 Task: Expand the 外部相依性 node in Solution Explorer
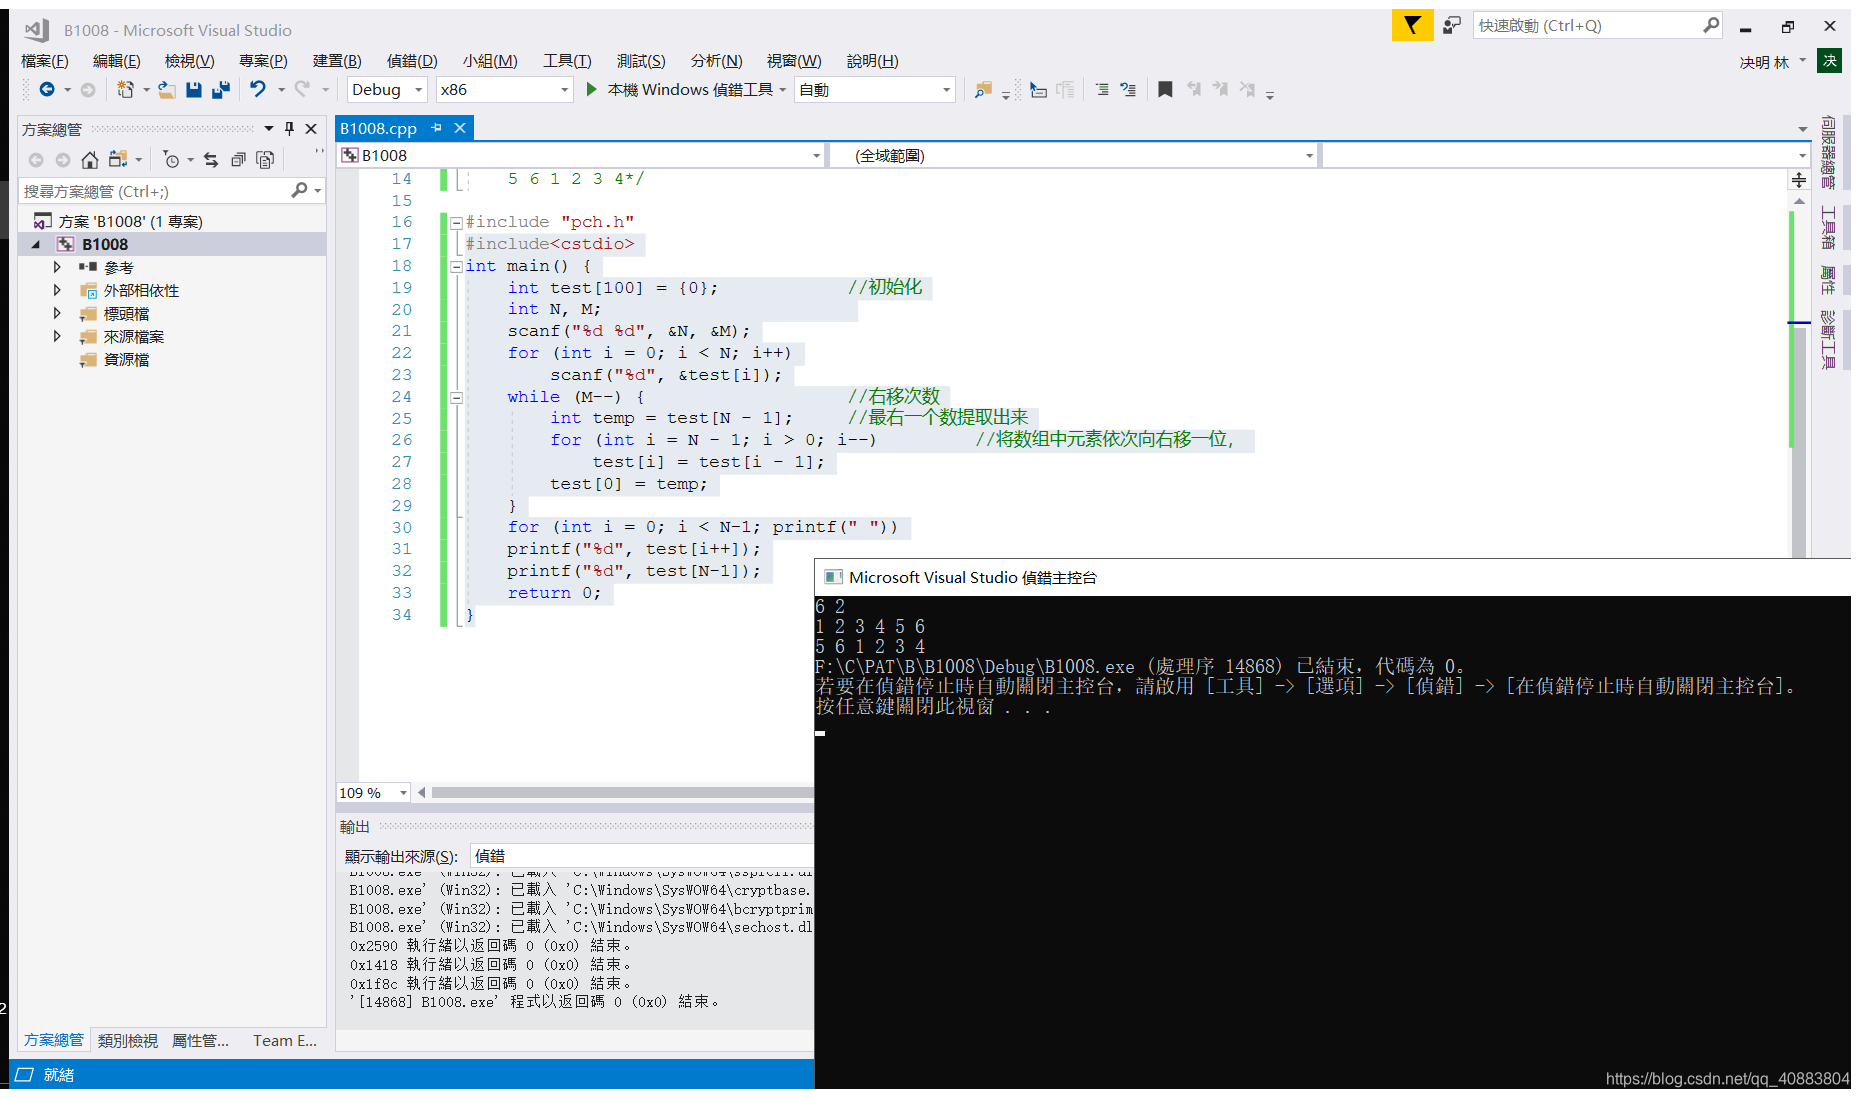coord(57,291)
